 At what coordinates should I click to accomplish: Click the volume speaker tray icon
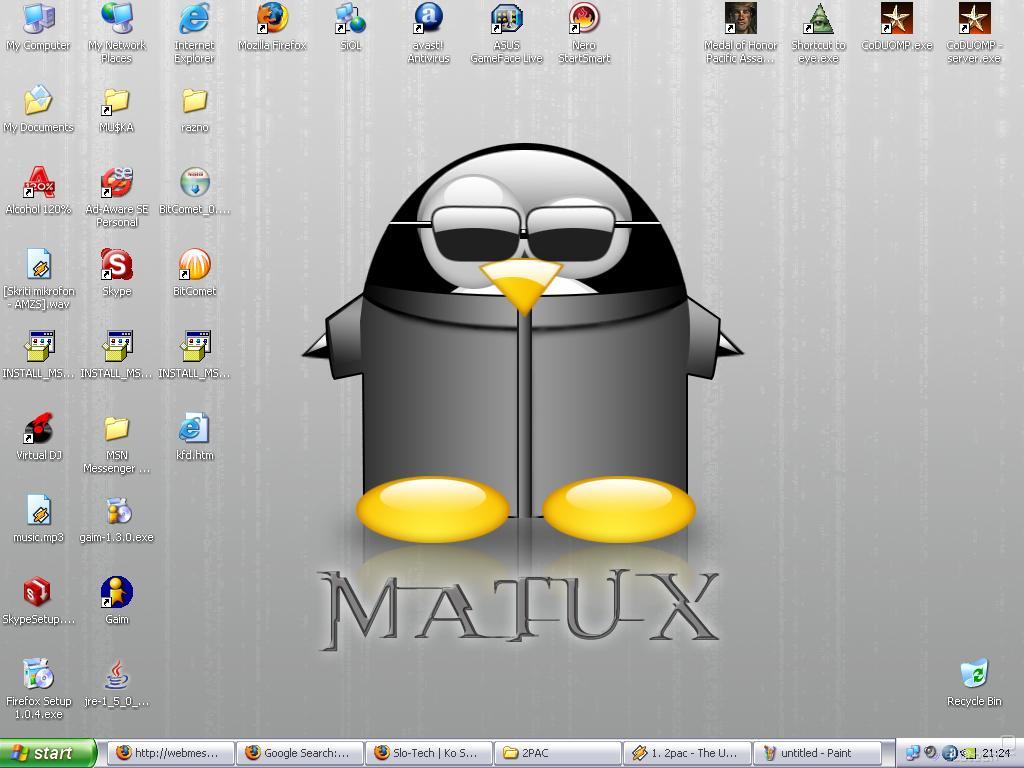931,752
